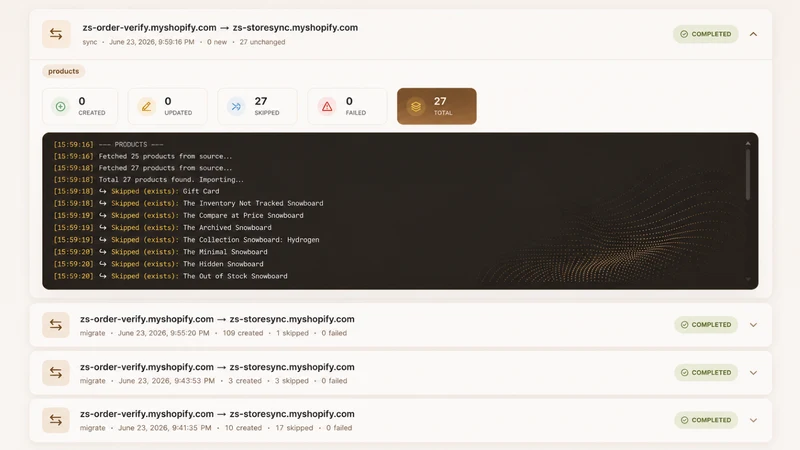The image size is (800, 450).
Task: Click the sync arrows icon of the 9:59:16 PM entry
Action: click(x=56, y=34)
